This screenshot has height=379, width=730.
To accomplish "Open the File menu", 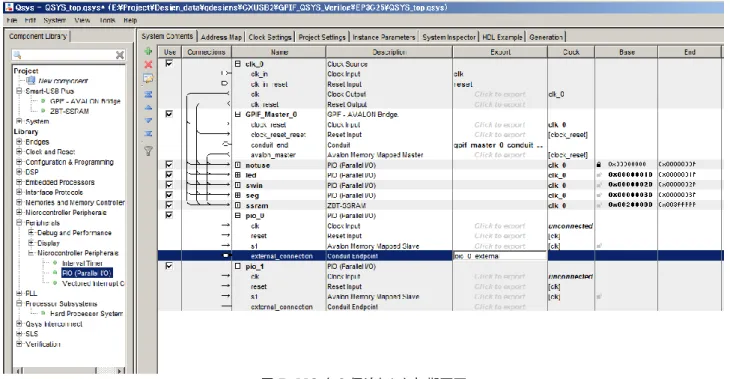I will (12, 20).
